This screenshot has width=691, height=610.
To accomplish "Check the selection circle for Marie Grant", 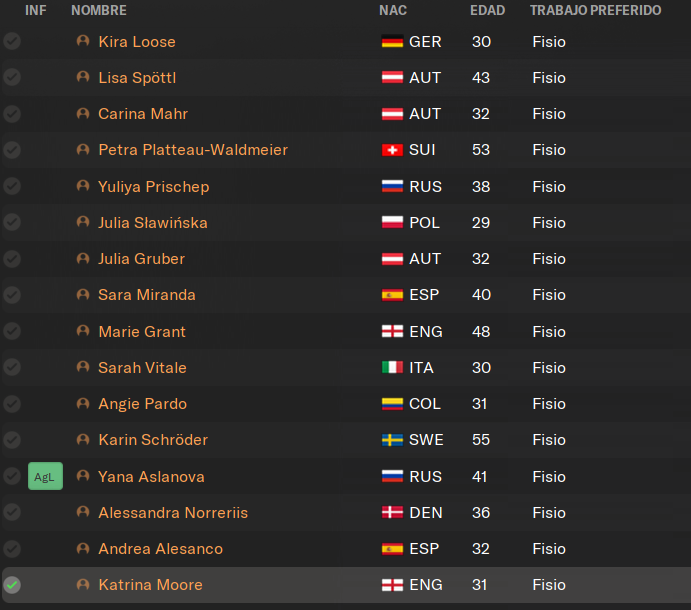I will [12, 331].
